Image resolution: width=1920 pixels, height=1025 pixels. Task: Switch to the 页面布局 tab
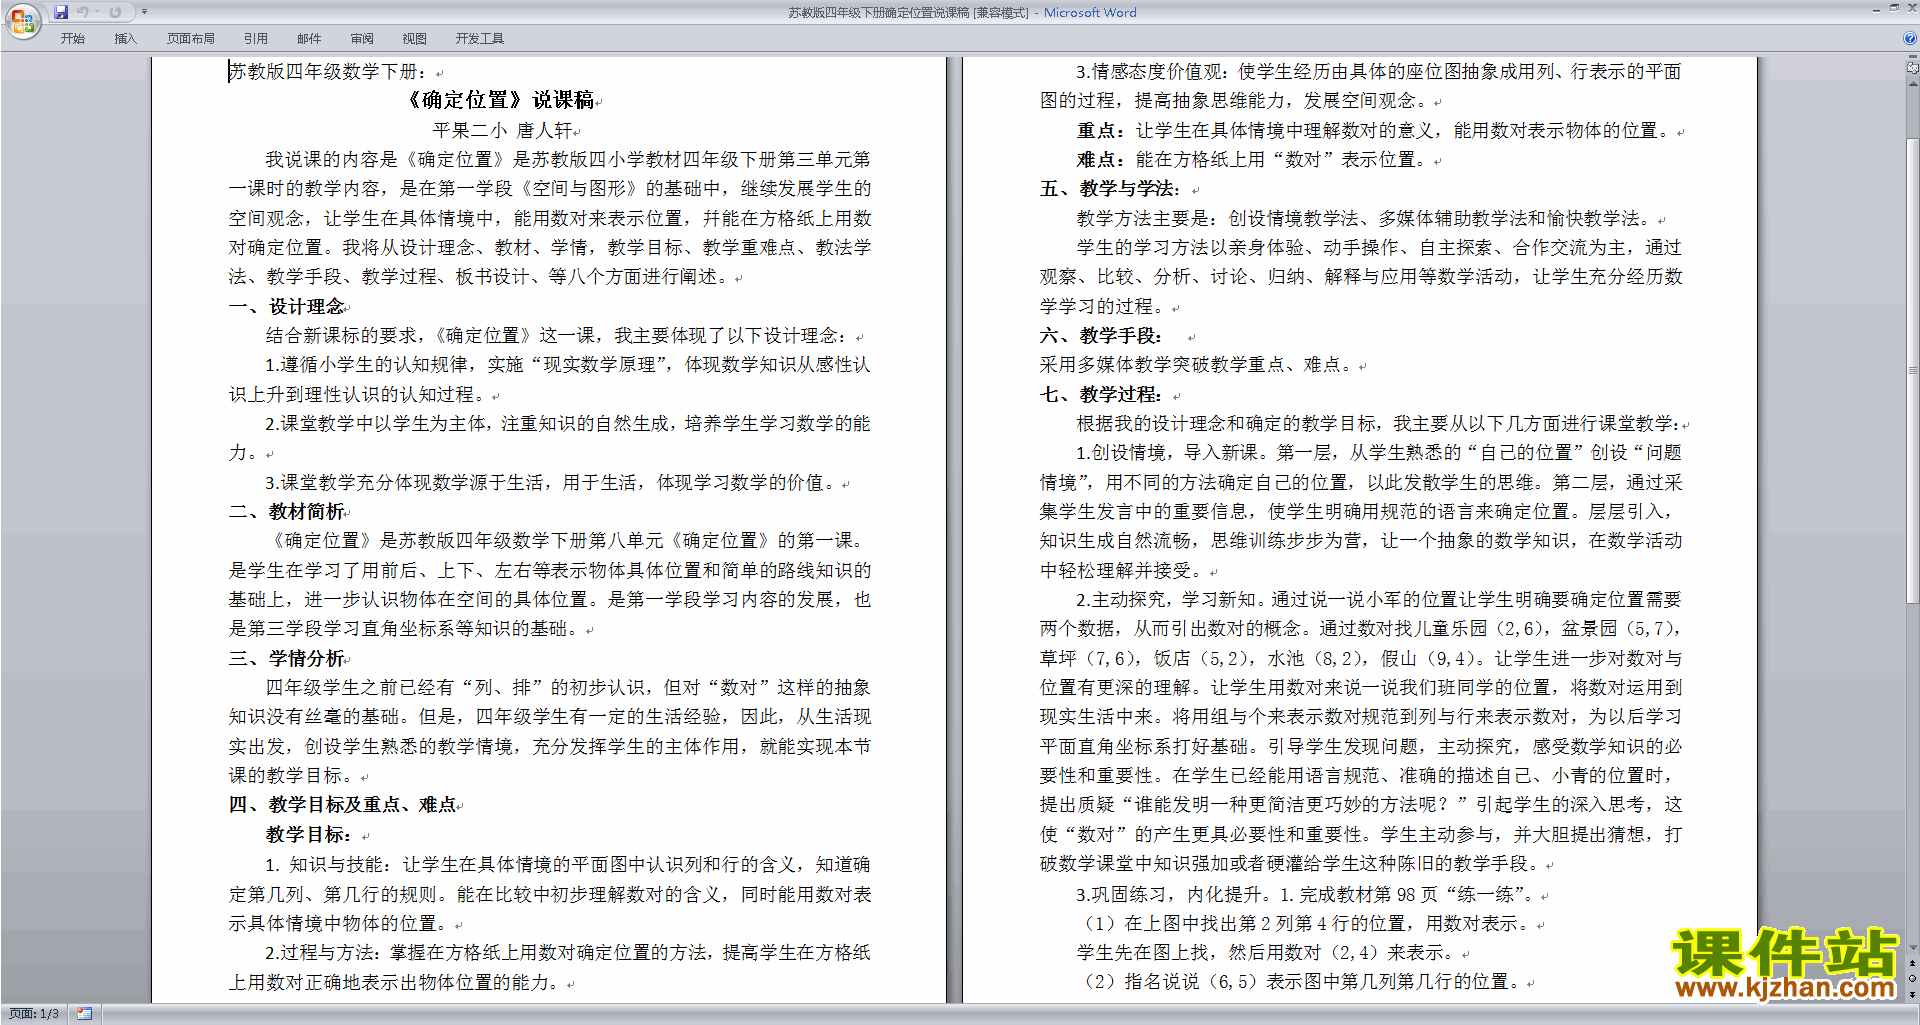click(x=191, y=39)
